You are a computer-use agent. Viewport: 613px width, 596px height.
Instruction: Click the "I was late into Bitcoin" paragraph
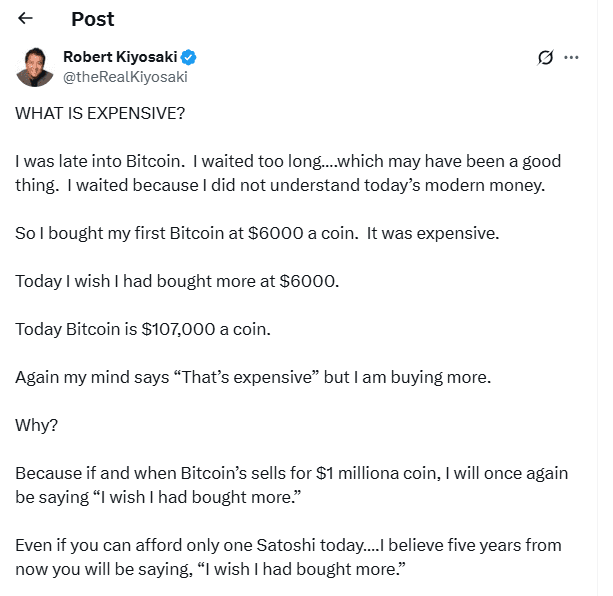coord(288,171)
